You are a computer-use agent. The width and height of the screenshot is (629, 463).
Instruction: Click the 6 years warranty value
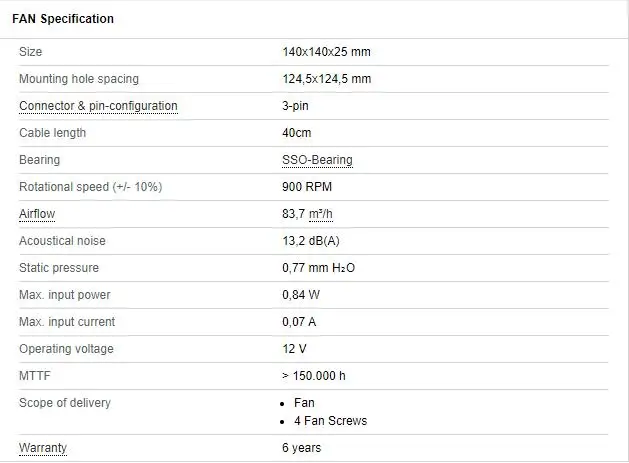pyautogui.click(x=303, y=448)
